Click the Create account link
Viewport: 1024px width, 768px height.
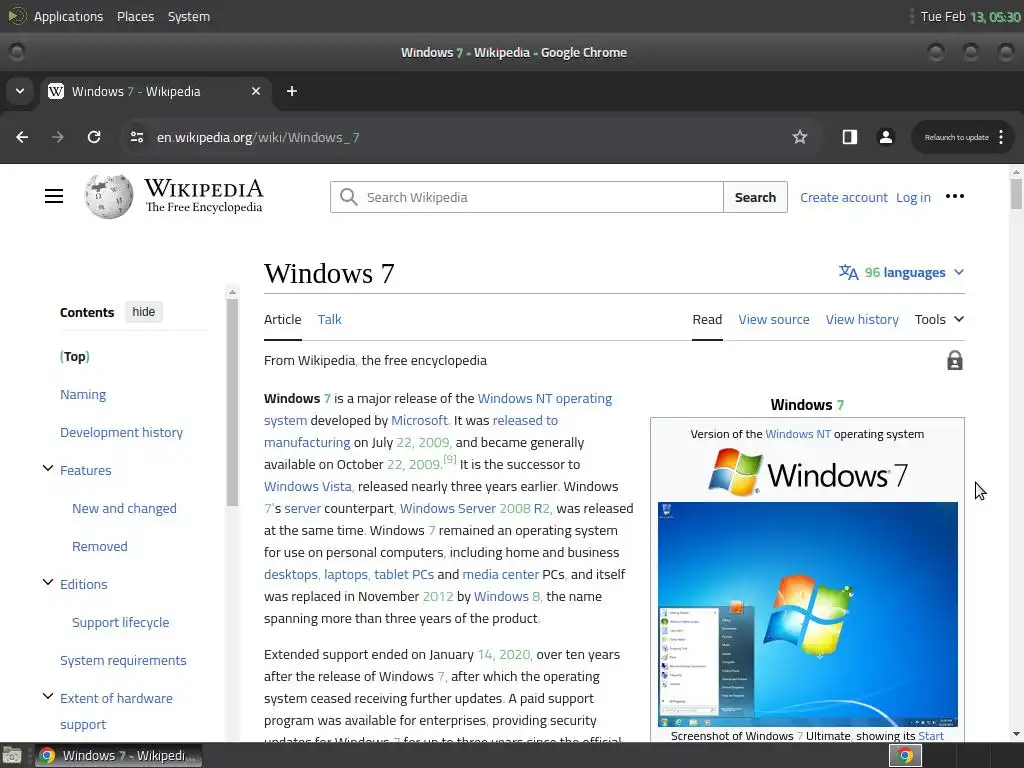click(843, 197)
